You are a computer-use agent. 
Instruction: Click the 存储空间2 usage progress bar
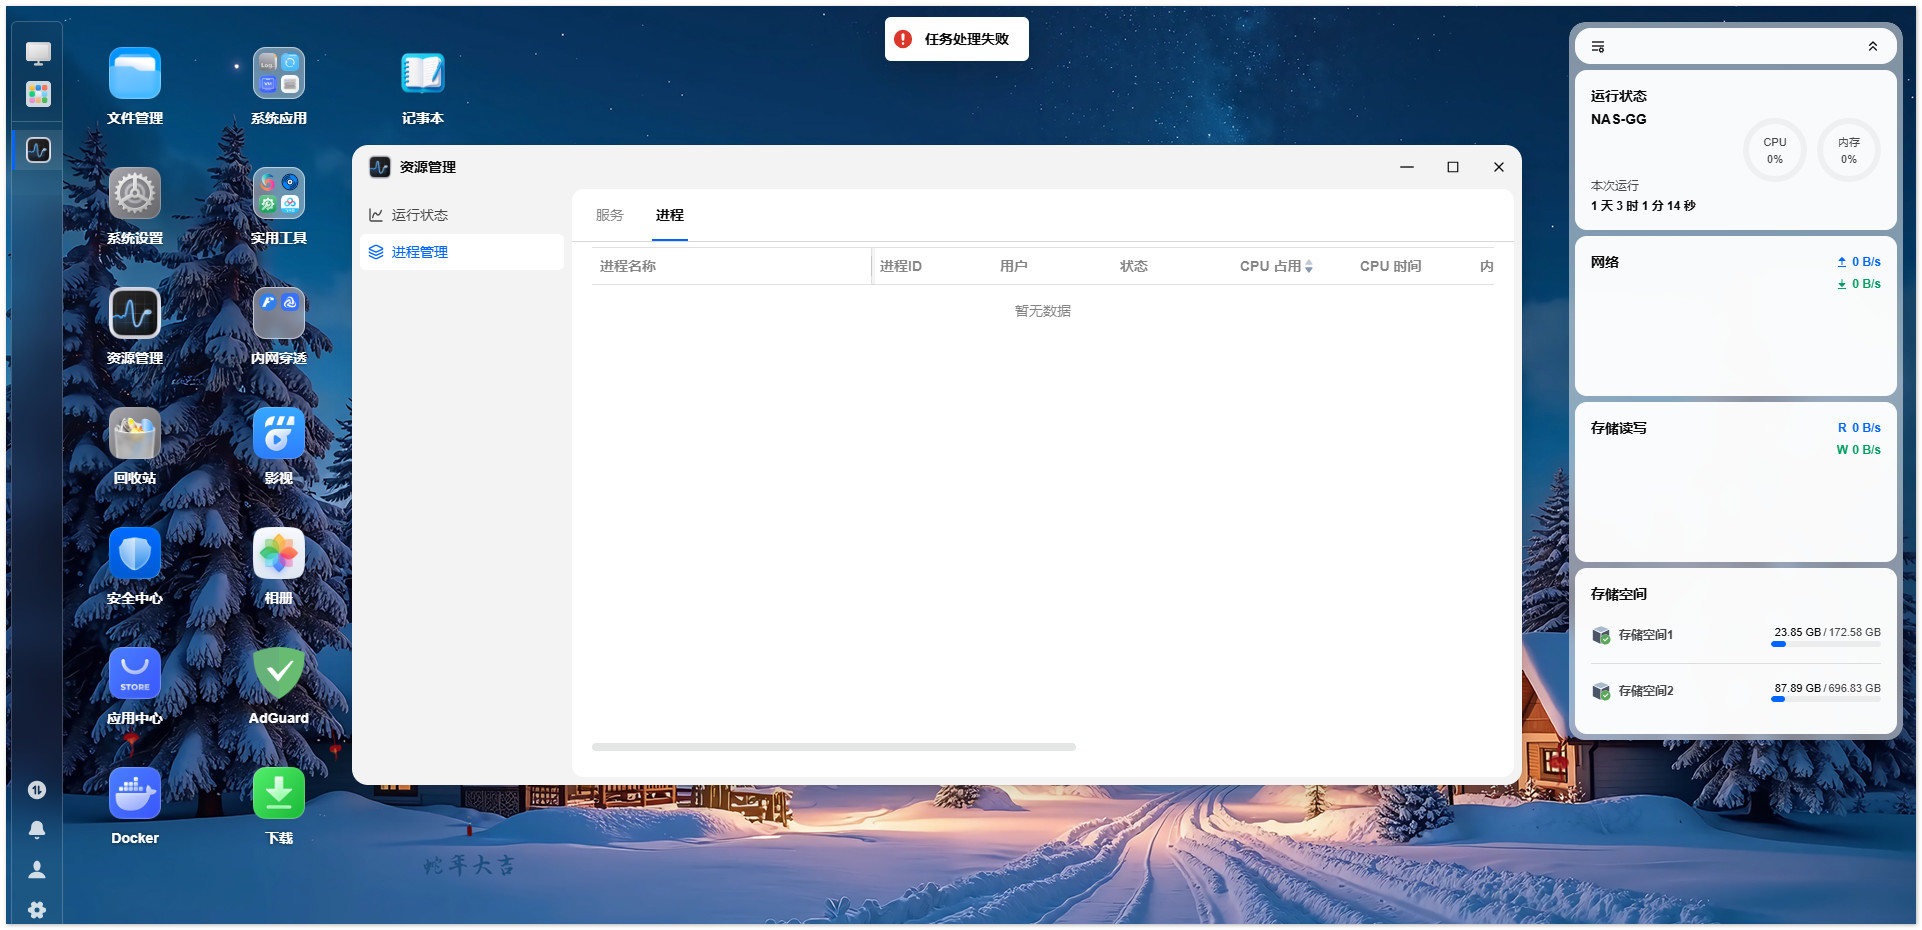click(1826, 699)
